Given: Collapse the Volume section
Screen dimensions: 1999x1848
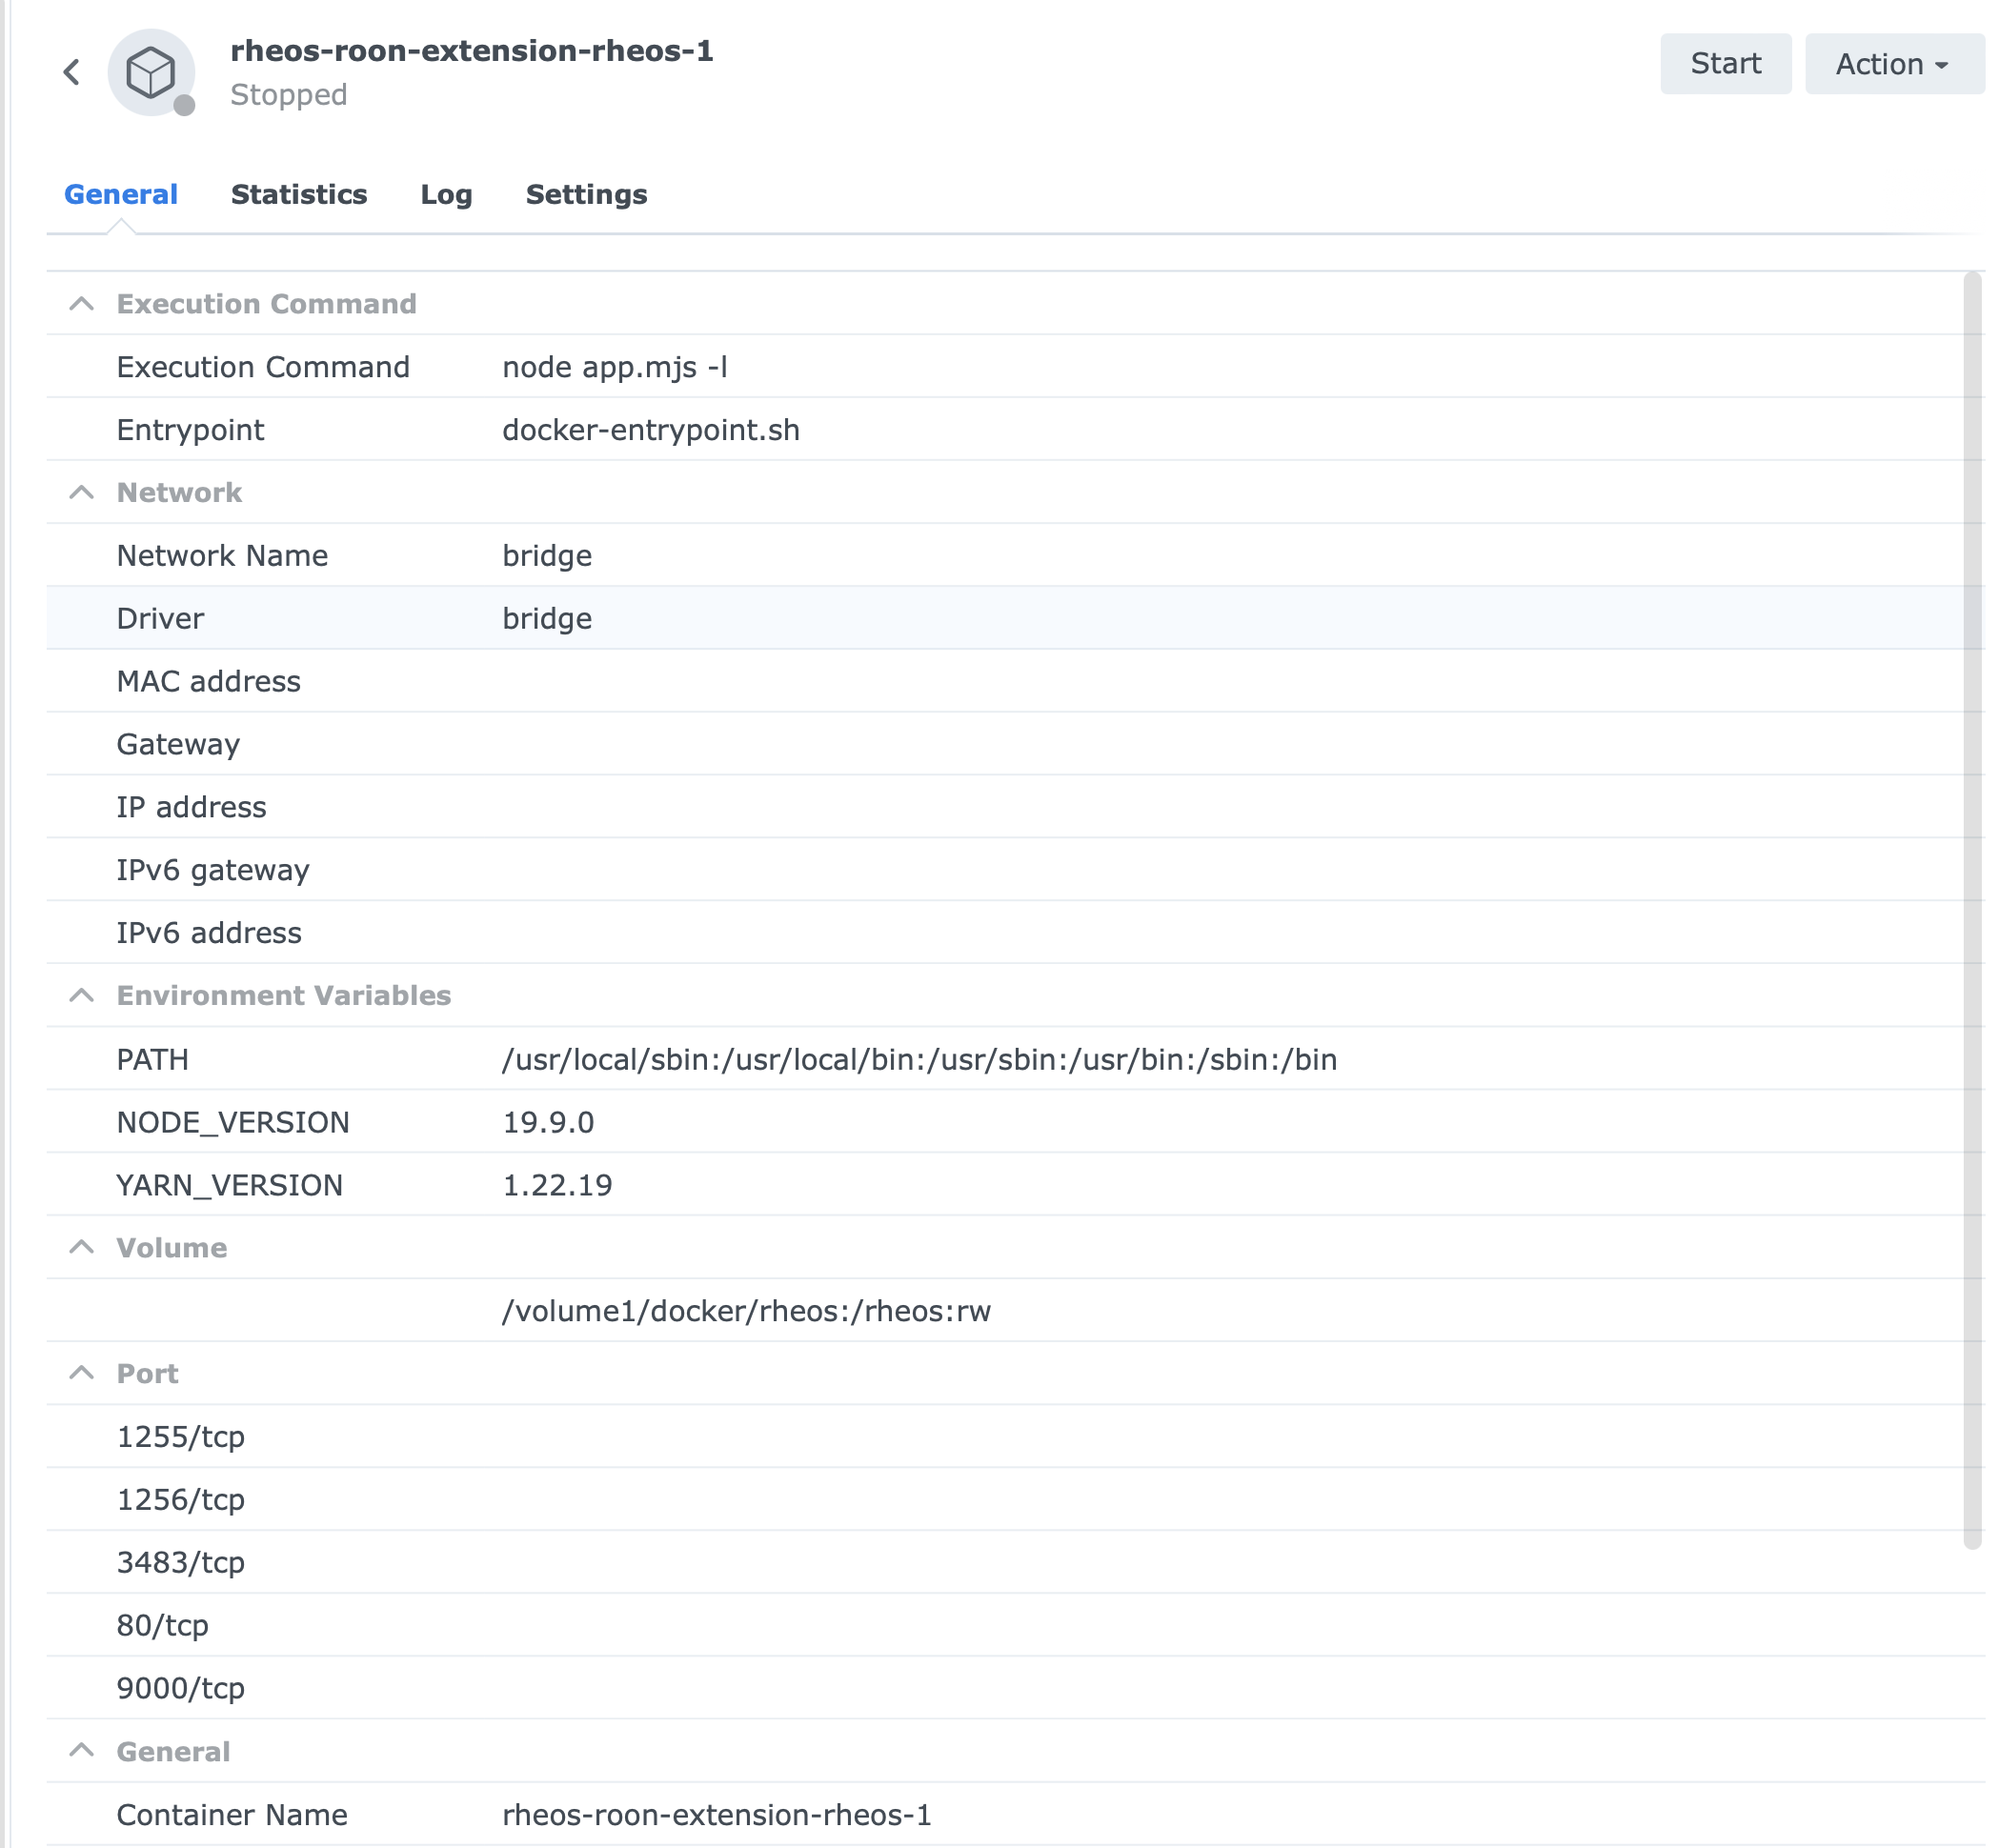Looking at the screenshot, I should pyautogui.click(x=82, y=1247).
